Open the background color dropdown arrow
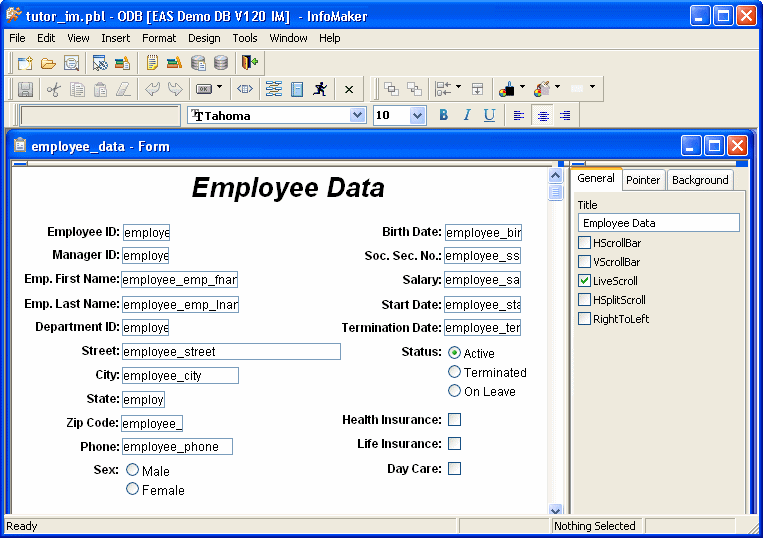The height and width of the screenshot is (538, 763). [x=558, y=87]
